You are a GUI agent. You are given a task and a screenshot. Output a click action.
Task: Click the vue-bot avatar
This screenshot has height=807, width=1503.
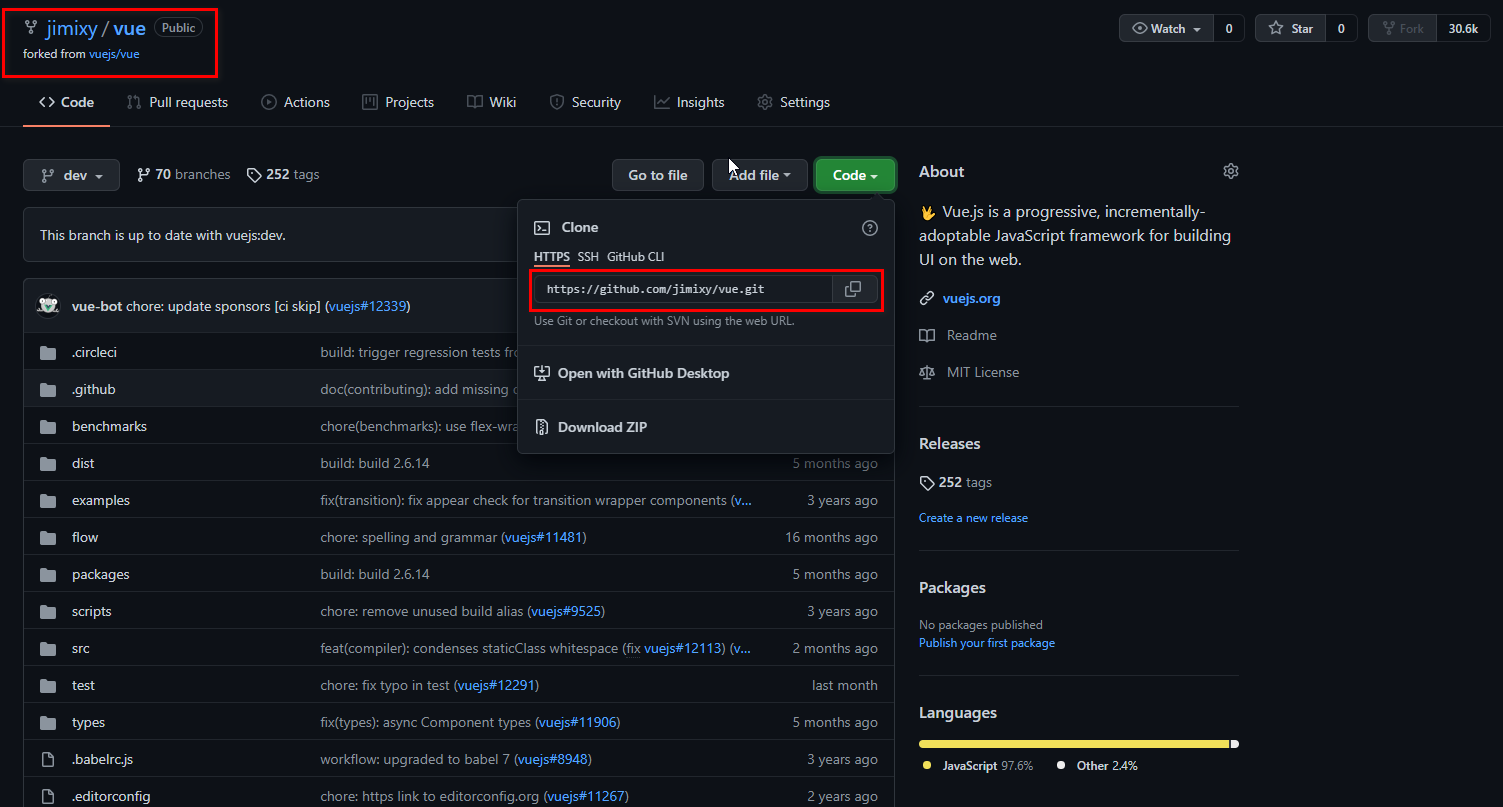pos(48,305)
